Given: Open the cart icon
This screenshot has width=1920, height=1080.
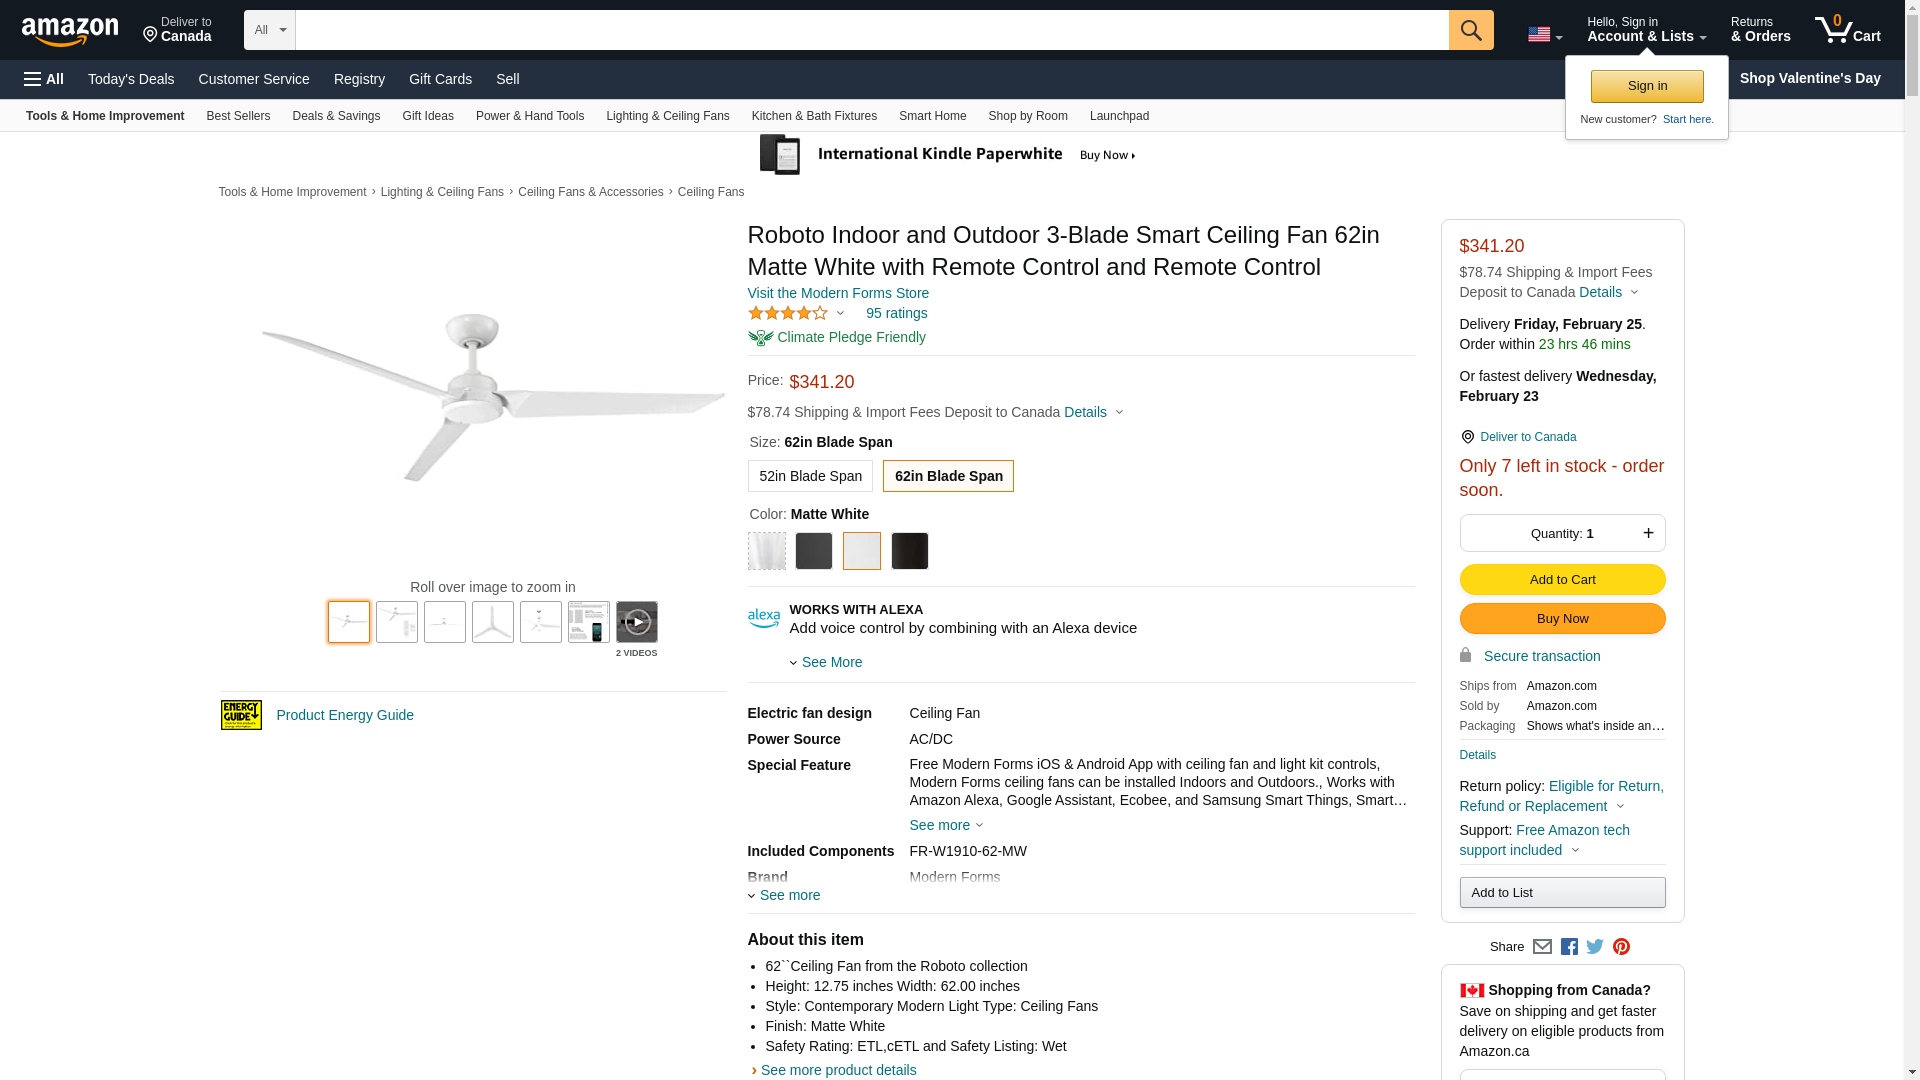Looking at the screenshot, I should click(x=1847, y=30).
